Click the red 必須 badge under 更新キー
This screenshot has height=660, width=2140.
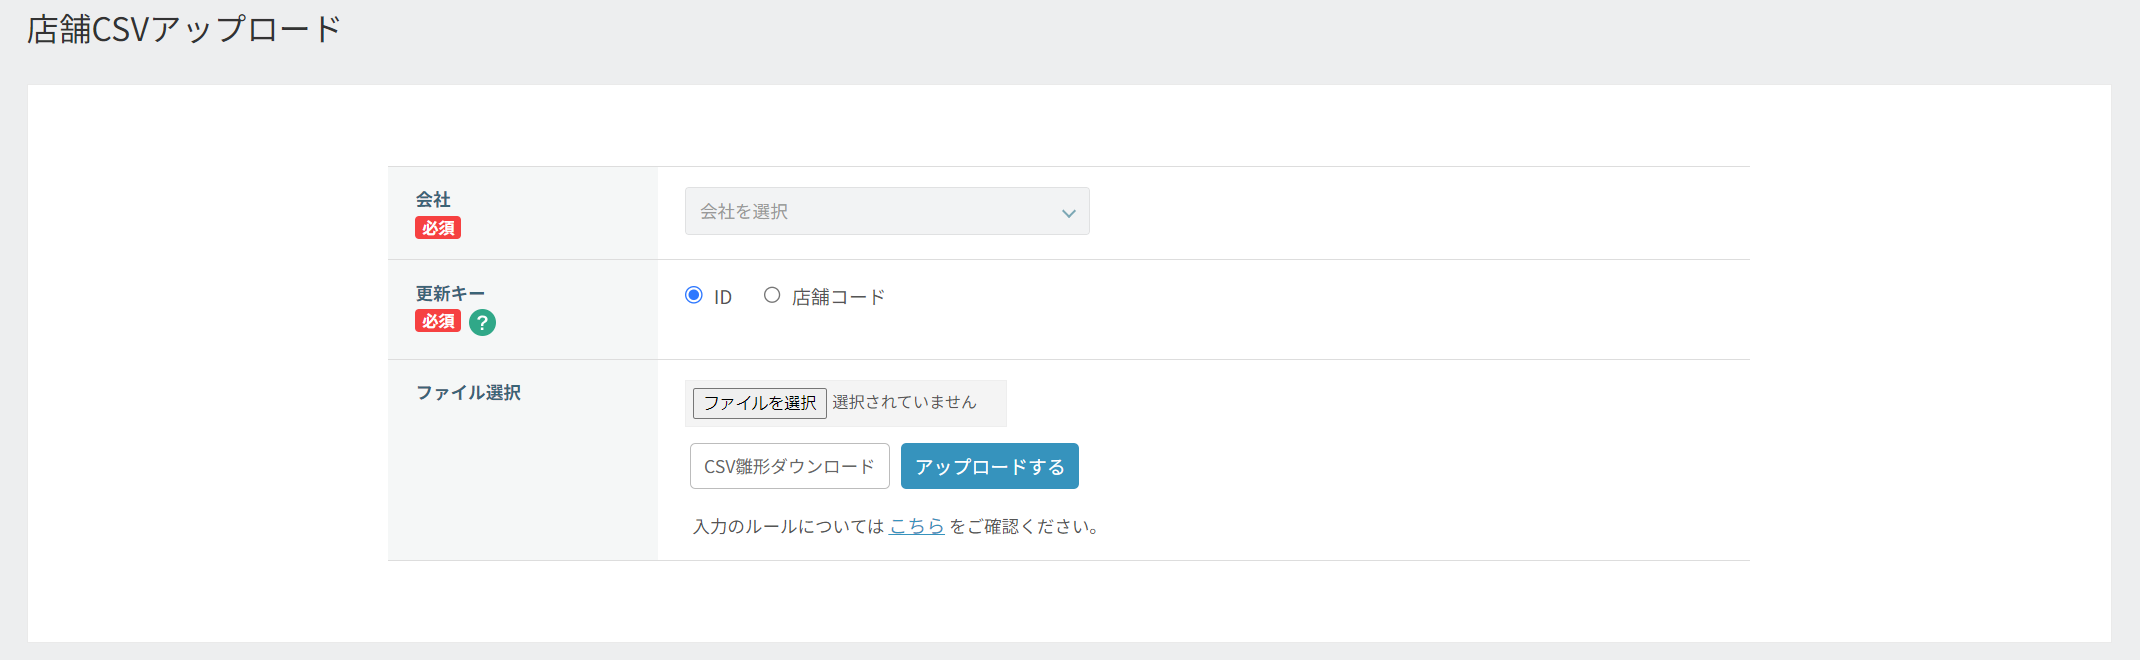[x=438, y=321]
